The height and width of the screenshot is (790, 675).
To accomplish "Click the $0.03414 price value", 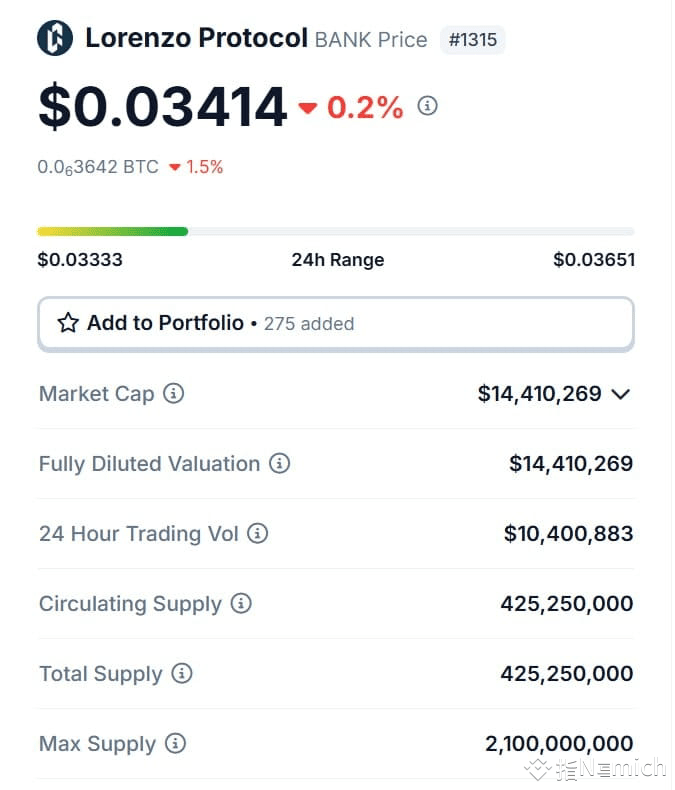I will (x=163, y=107).
